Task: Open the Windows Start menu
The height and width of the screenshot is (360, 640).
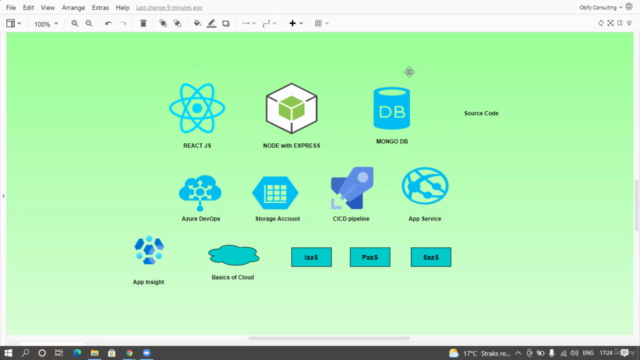Action: pos(8,353)
